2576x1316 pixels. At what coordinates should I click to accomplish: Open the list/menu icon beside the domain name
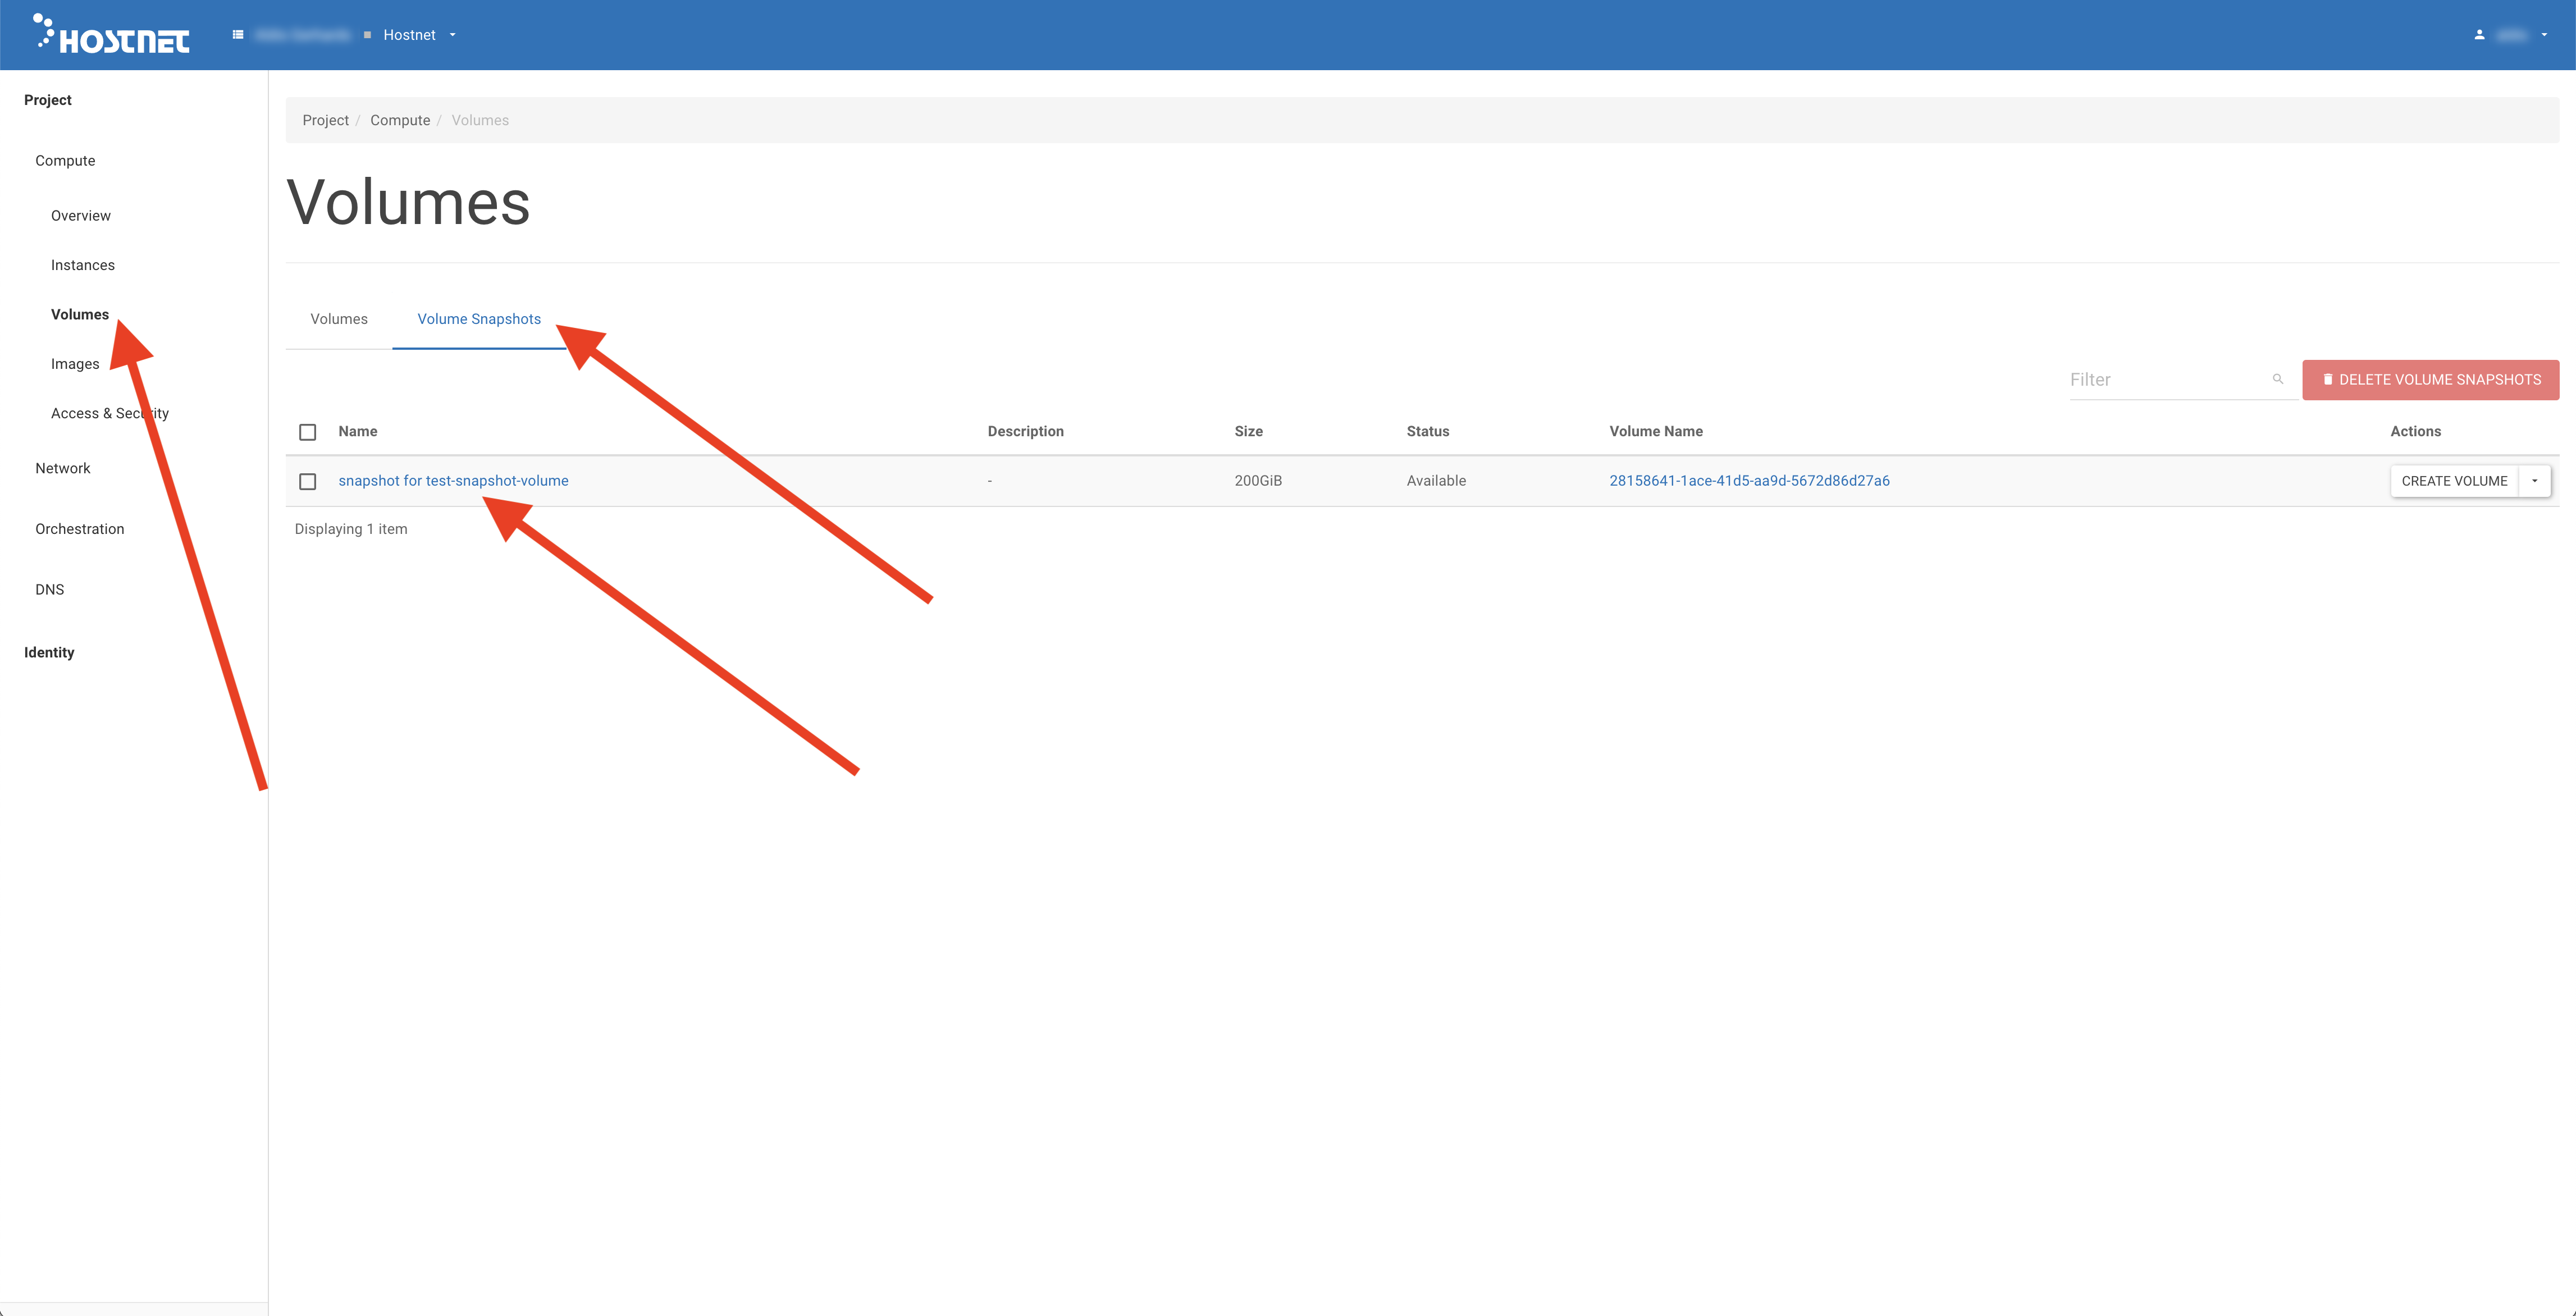pos(237,34)
